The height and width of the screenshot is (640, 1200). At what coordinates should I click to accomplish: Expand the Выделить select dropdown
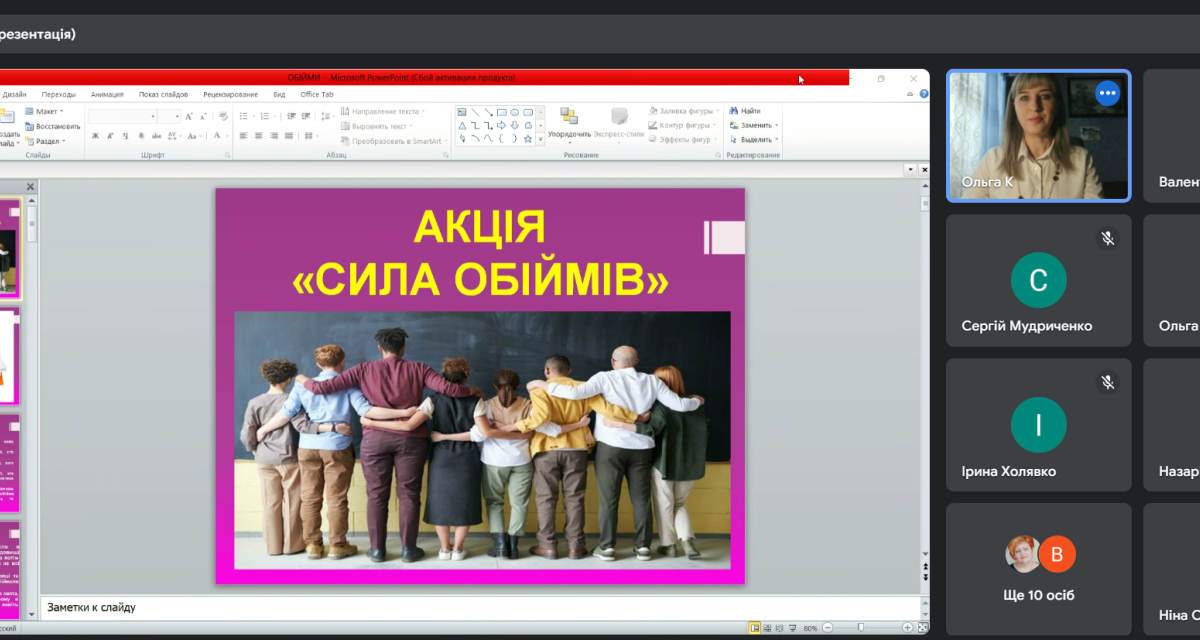coord(754,140)
